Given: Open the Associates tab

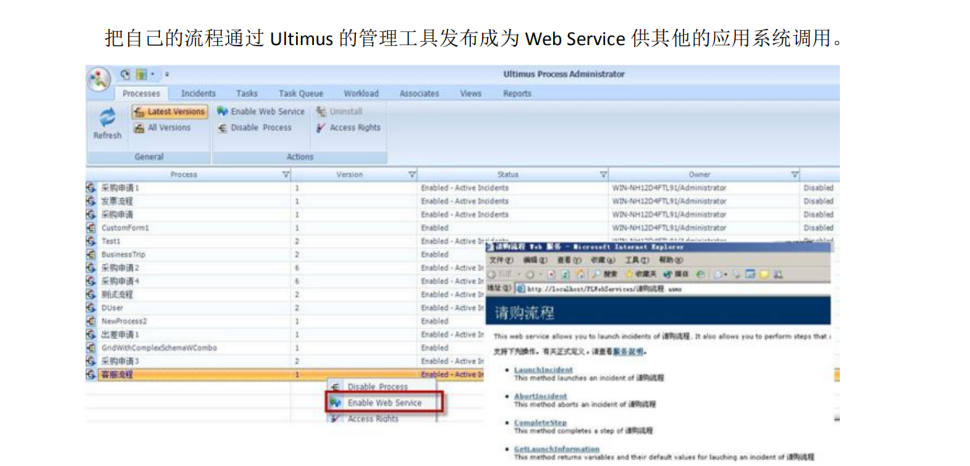Looking at the screenshot, I should pos(419,93).
